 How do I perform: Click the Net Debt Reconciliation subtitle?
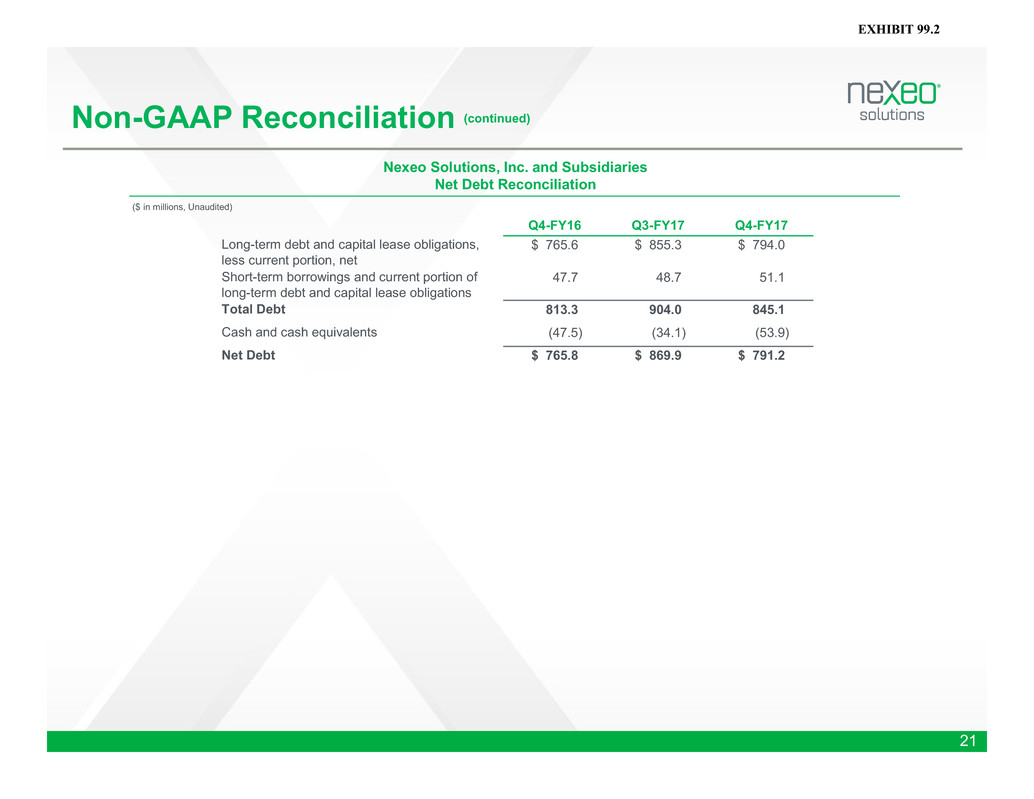coord(515,185)
